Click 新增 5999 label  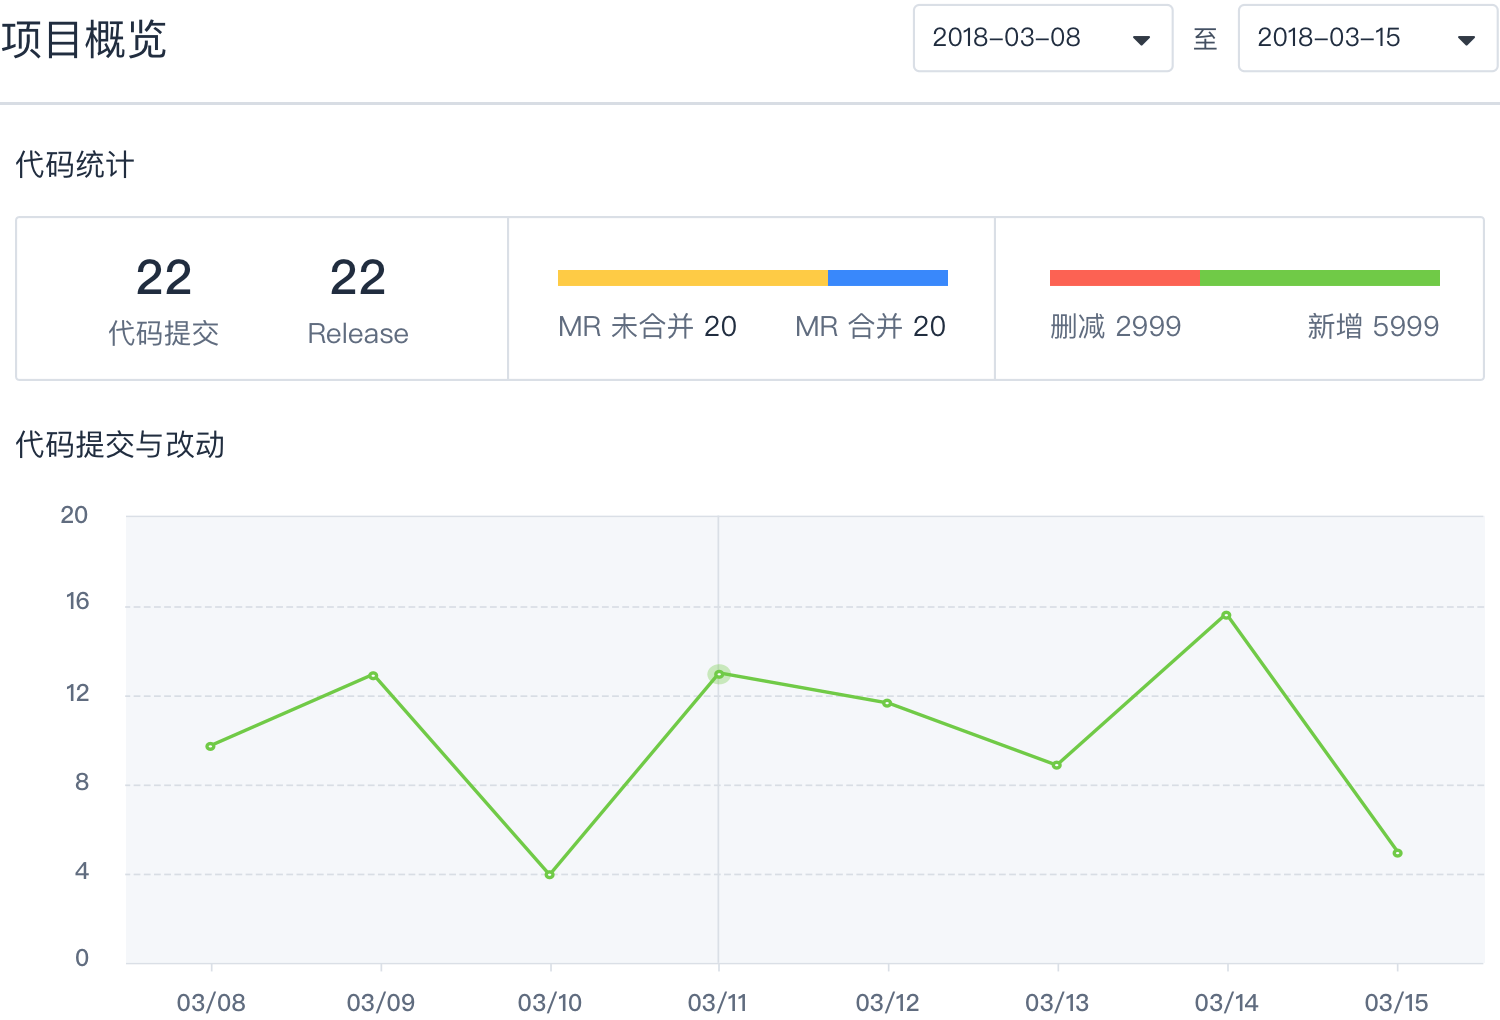pos(1373,326)
